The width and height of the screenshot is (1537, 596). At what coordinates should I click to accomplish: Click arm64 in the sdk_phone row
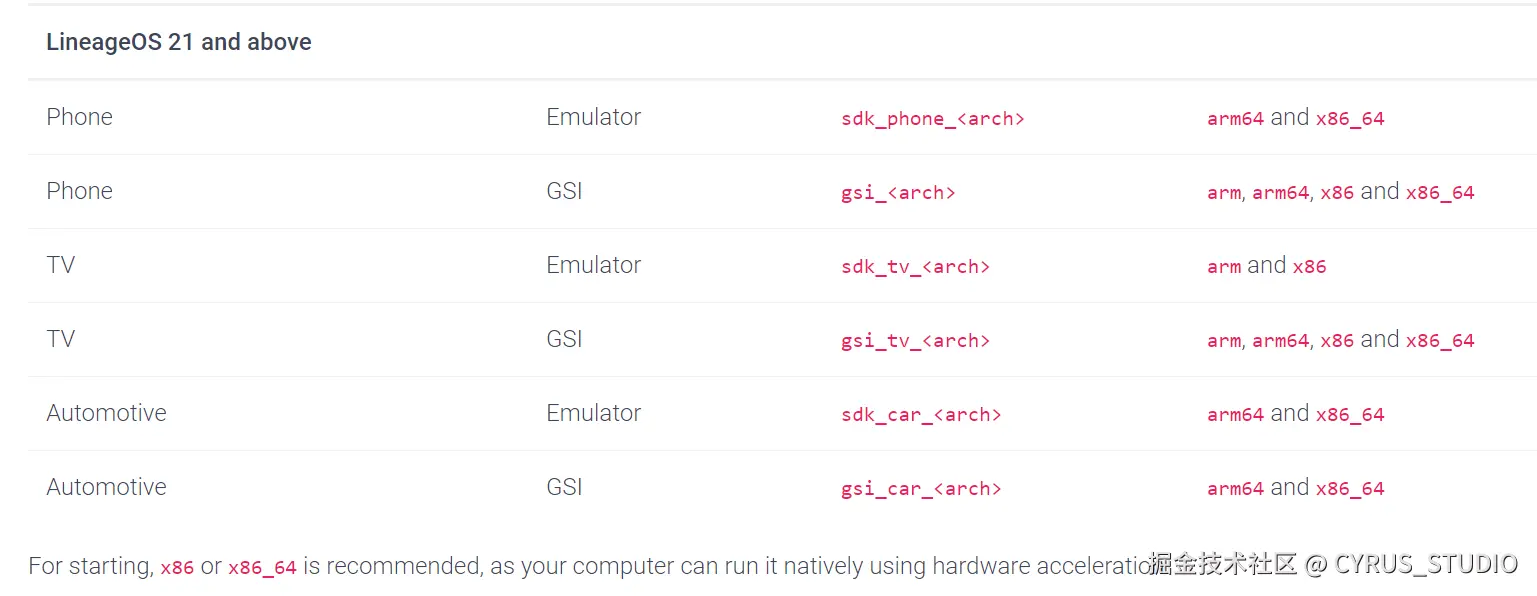pyautogui.click(x=1235, y=119)
